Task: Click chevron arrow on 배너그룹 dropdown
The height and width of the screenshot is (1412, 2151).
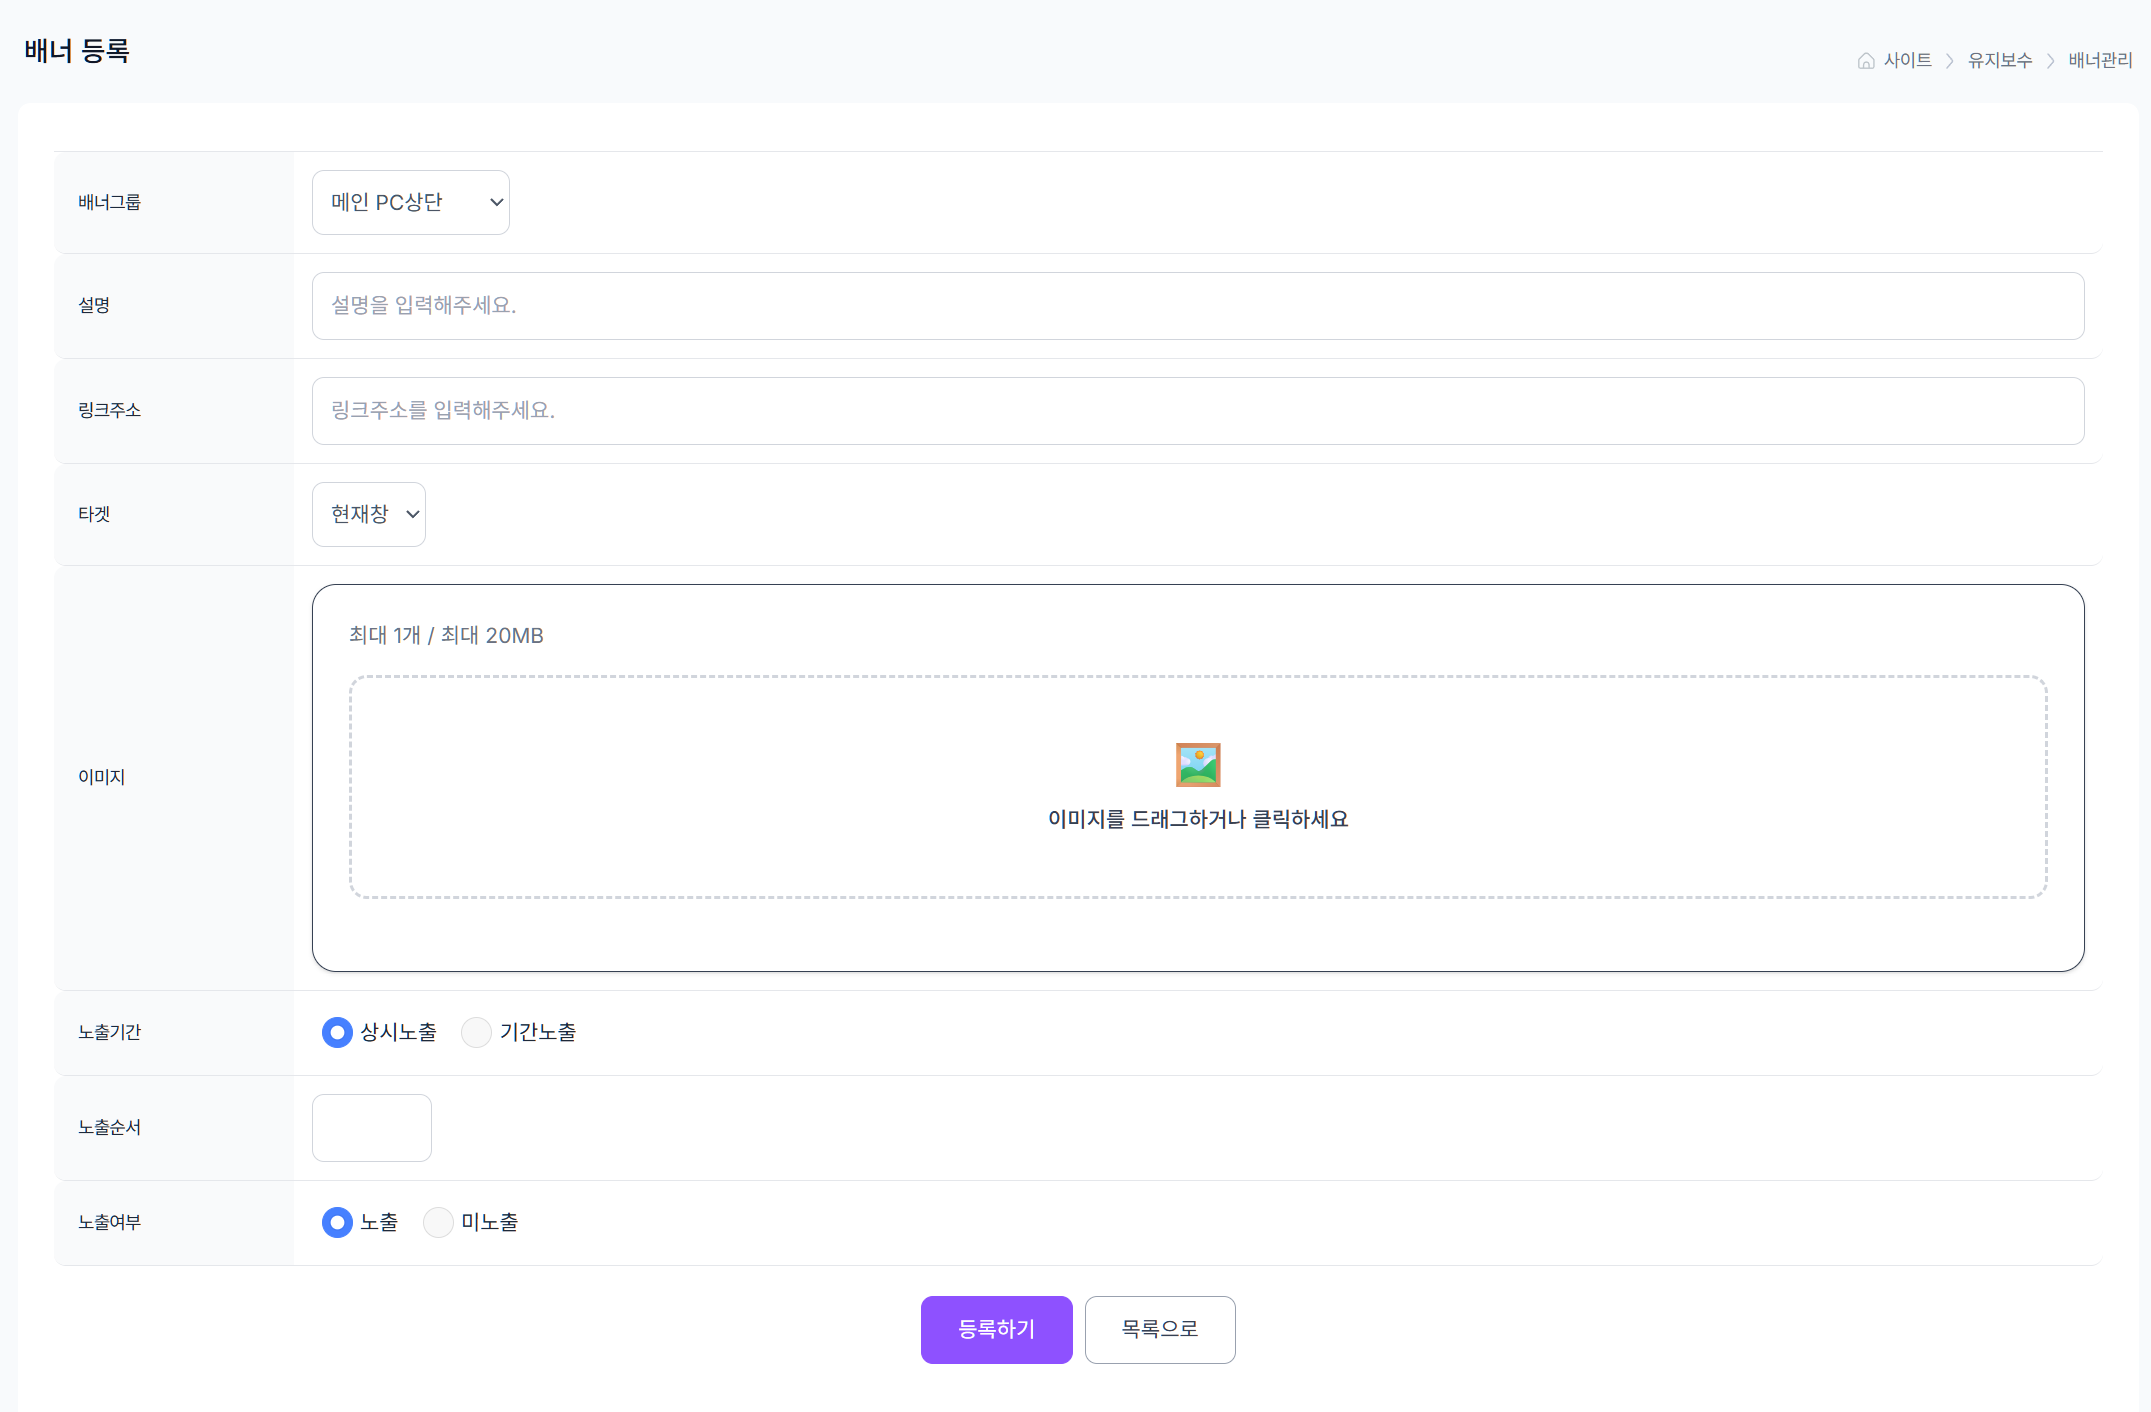Action: [496, 202]
